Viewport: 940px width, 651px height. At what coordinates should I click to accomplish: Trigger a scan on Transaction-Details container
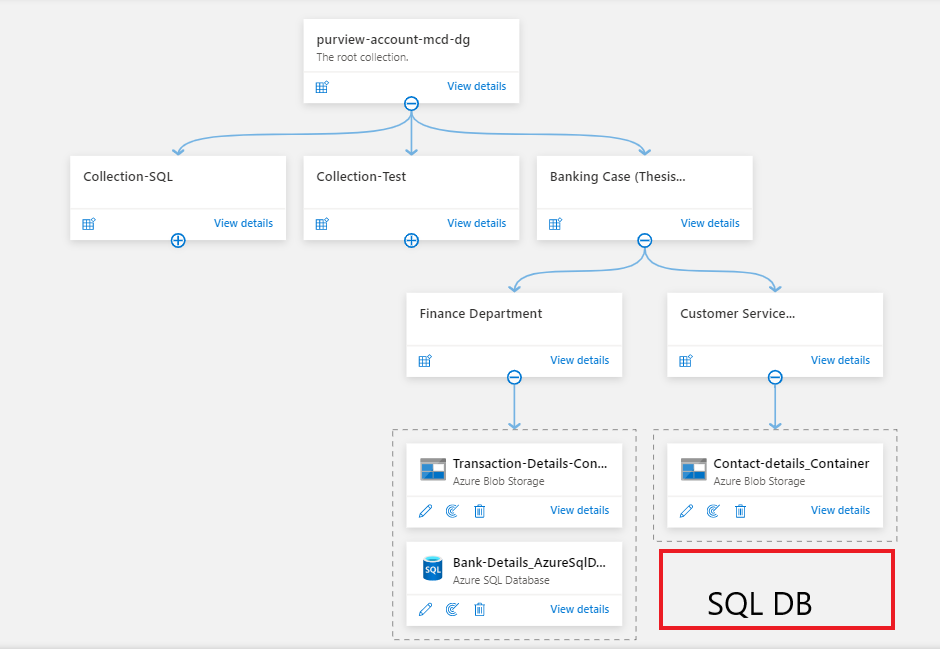pos(451,510)
